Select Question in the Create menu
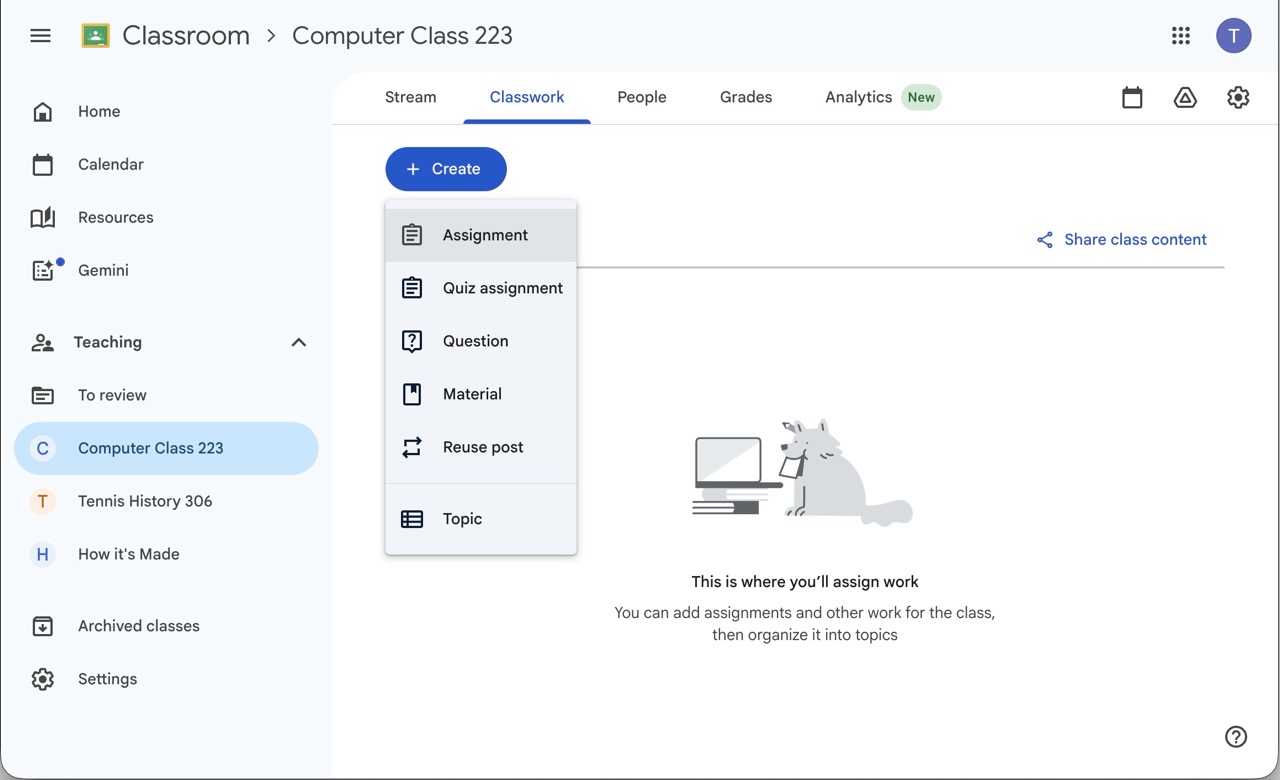Screen dimensions: 1280x780 pyautogui.click(x=475, y=341)
